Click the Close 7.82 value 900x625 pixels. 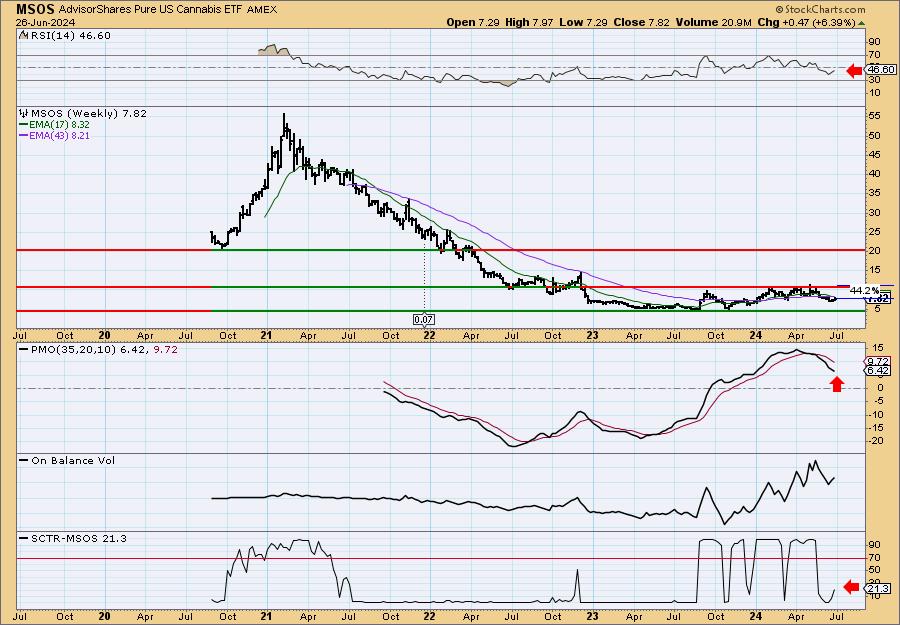[x=642, y=22]
